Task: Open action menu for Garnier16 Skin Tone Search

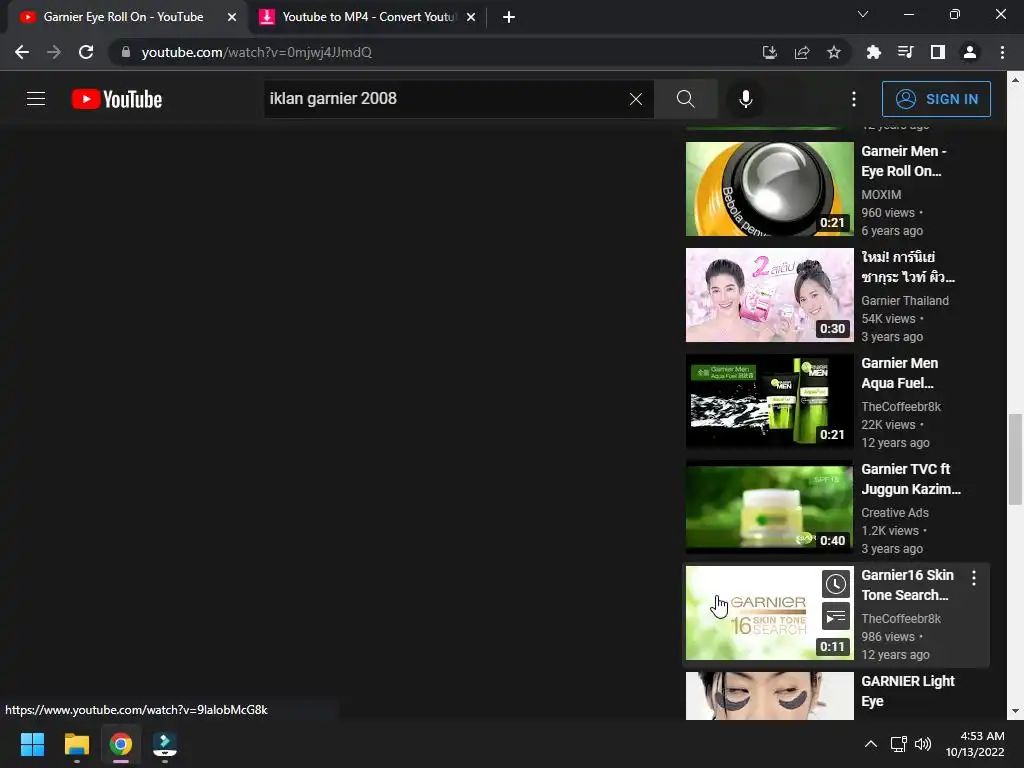Action: (974, 577)
